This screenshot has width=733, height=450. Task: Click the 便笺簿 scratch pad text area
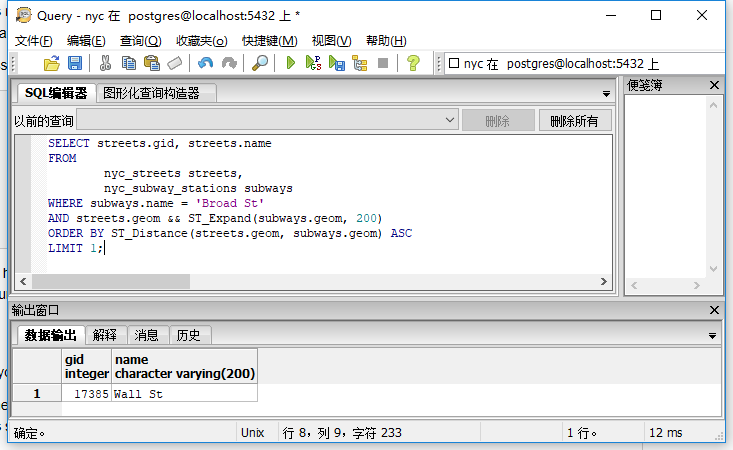(x=666, y=187)
